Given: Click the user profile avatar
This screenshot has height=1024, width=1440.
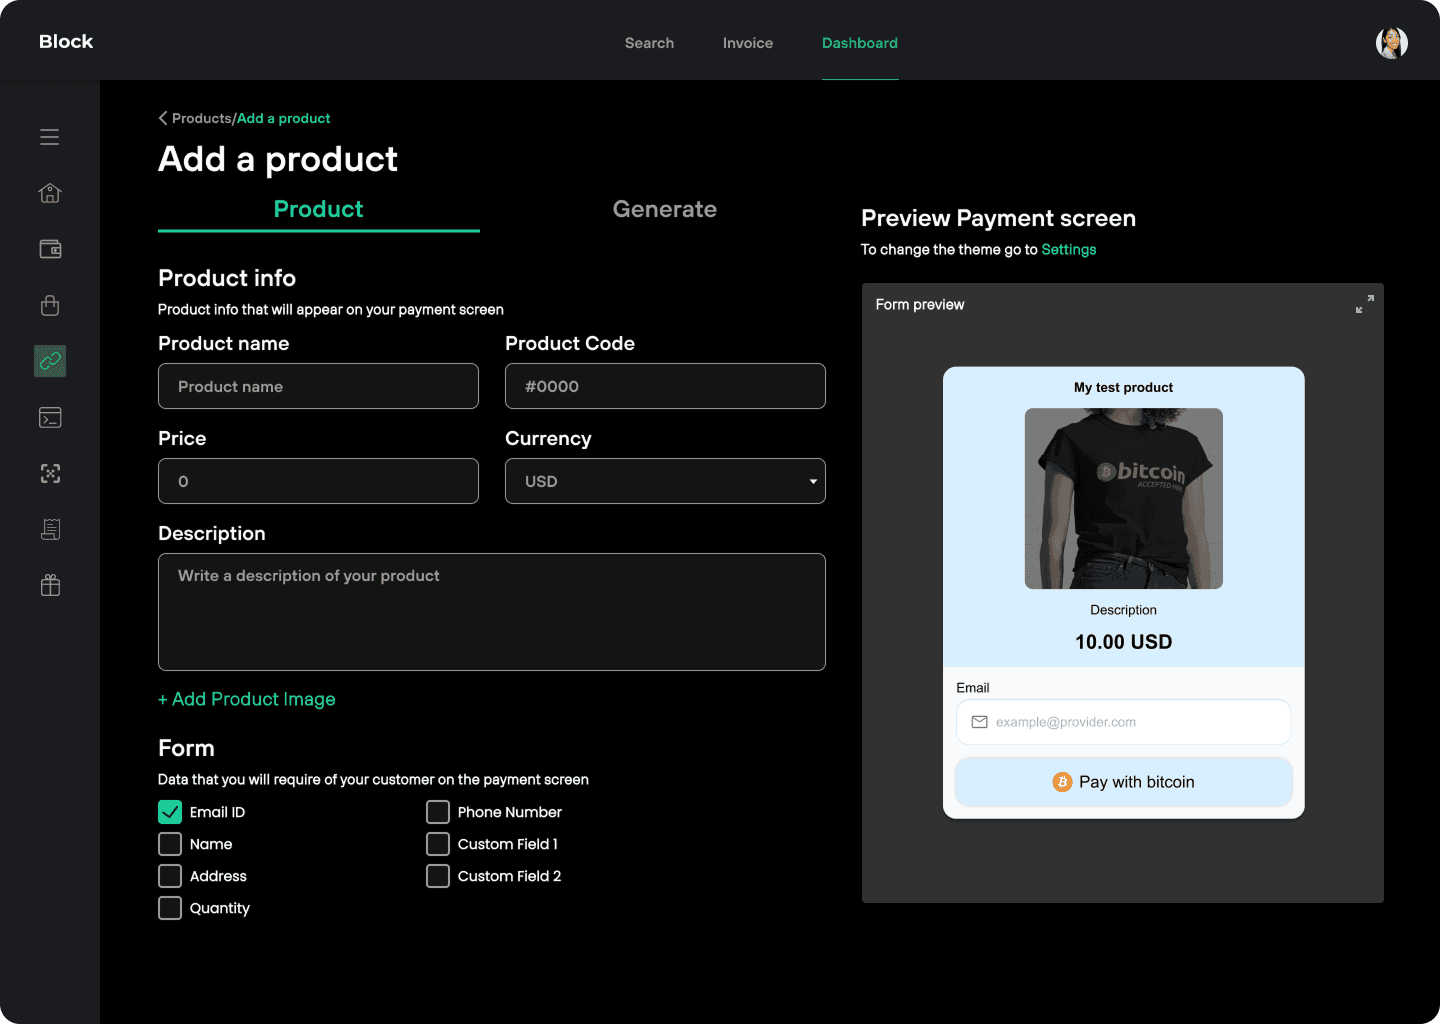Looking at the screenshot, I should 1392,42.
